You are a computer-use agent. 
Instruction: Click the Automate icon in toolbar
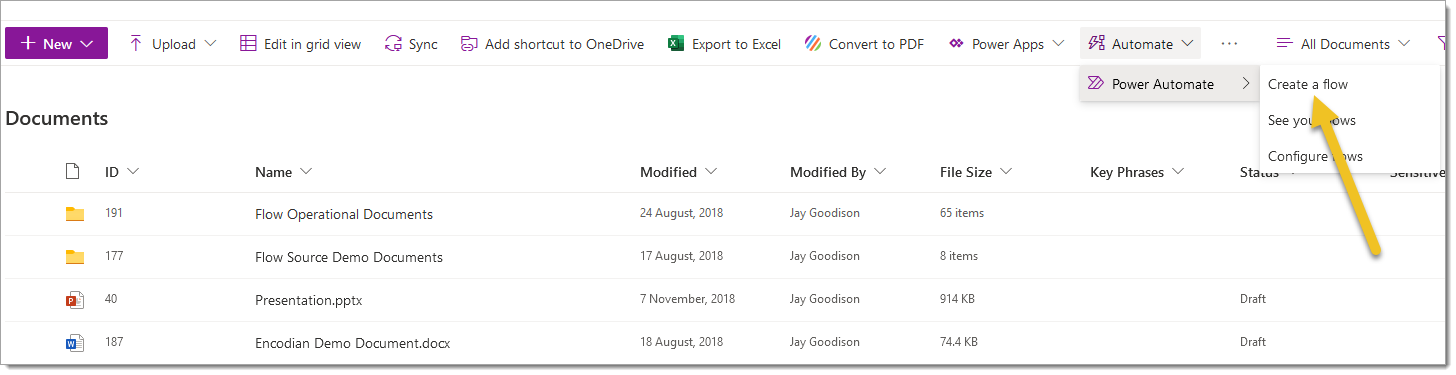tap(1096, 44)
